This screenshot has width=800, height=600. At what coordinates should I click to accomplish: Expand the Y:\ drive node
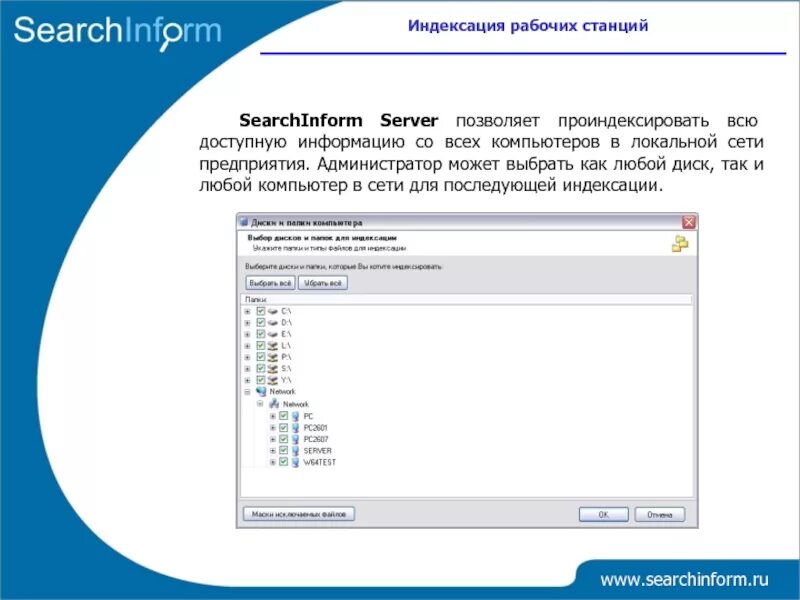tap(247, 381)
